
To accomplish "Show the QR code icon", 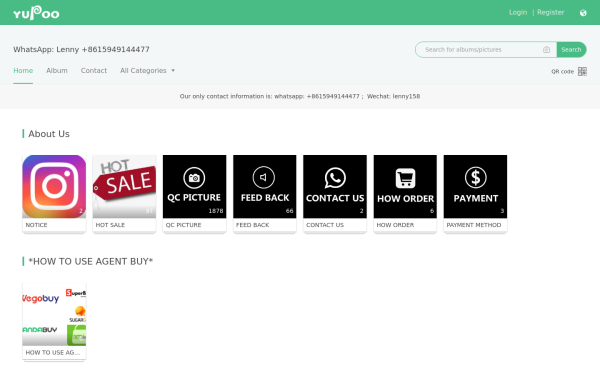I will tap(582, 72).
